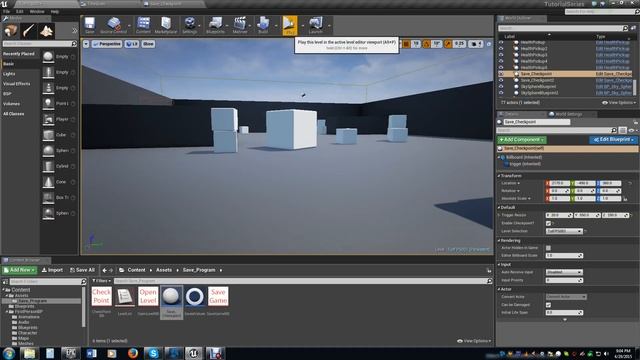
Task: Select the blue ring asset thumbnail
Action: (195, 296)
